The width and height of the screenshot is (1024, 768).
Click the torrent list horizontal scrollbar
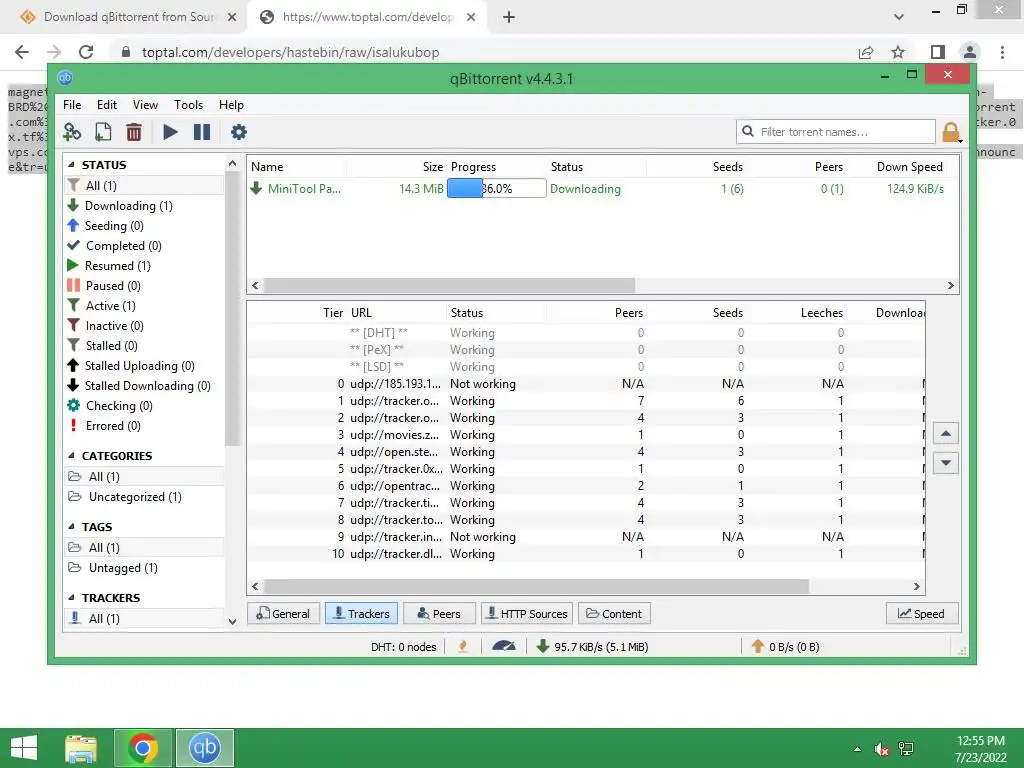(x=449, y=285)
